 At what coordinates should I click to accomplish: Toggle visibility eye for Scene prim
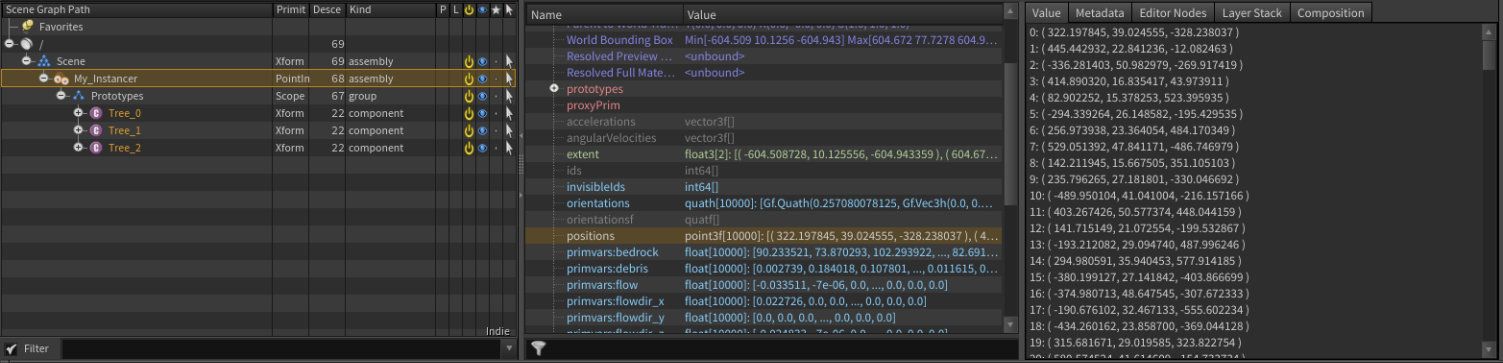482,61
